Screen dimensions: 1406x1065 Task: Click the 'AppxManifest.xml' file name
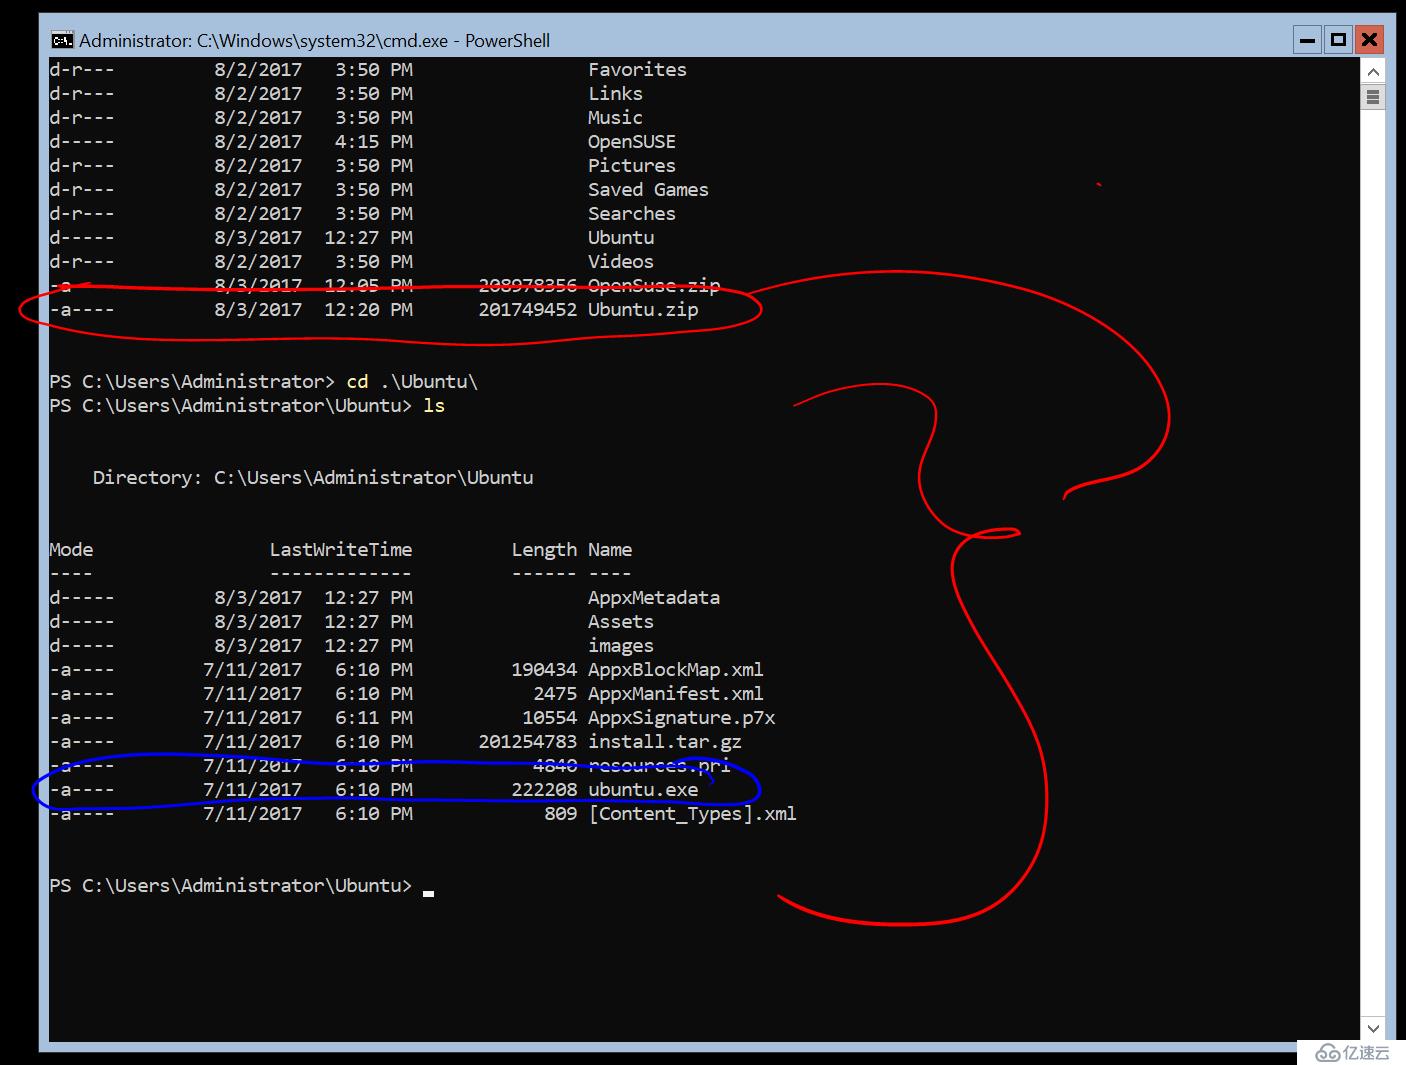[x=676, y=694]
